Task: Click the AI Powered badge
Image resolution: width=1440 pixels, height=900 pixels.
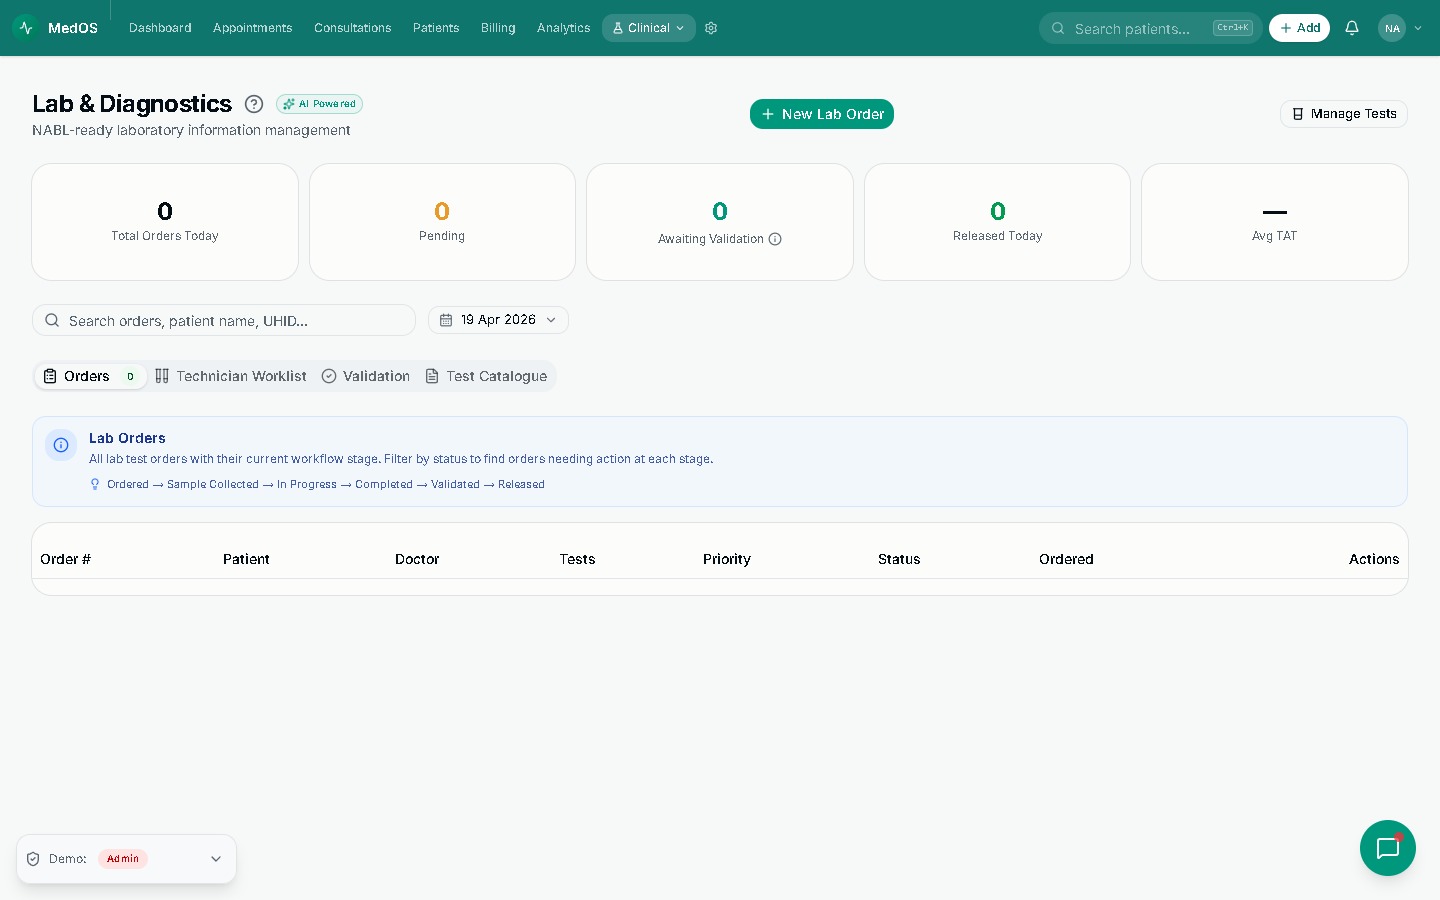Action: click(x=319, y=104)
